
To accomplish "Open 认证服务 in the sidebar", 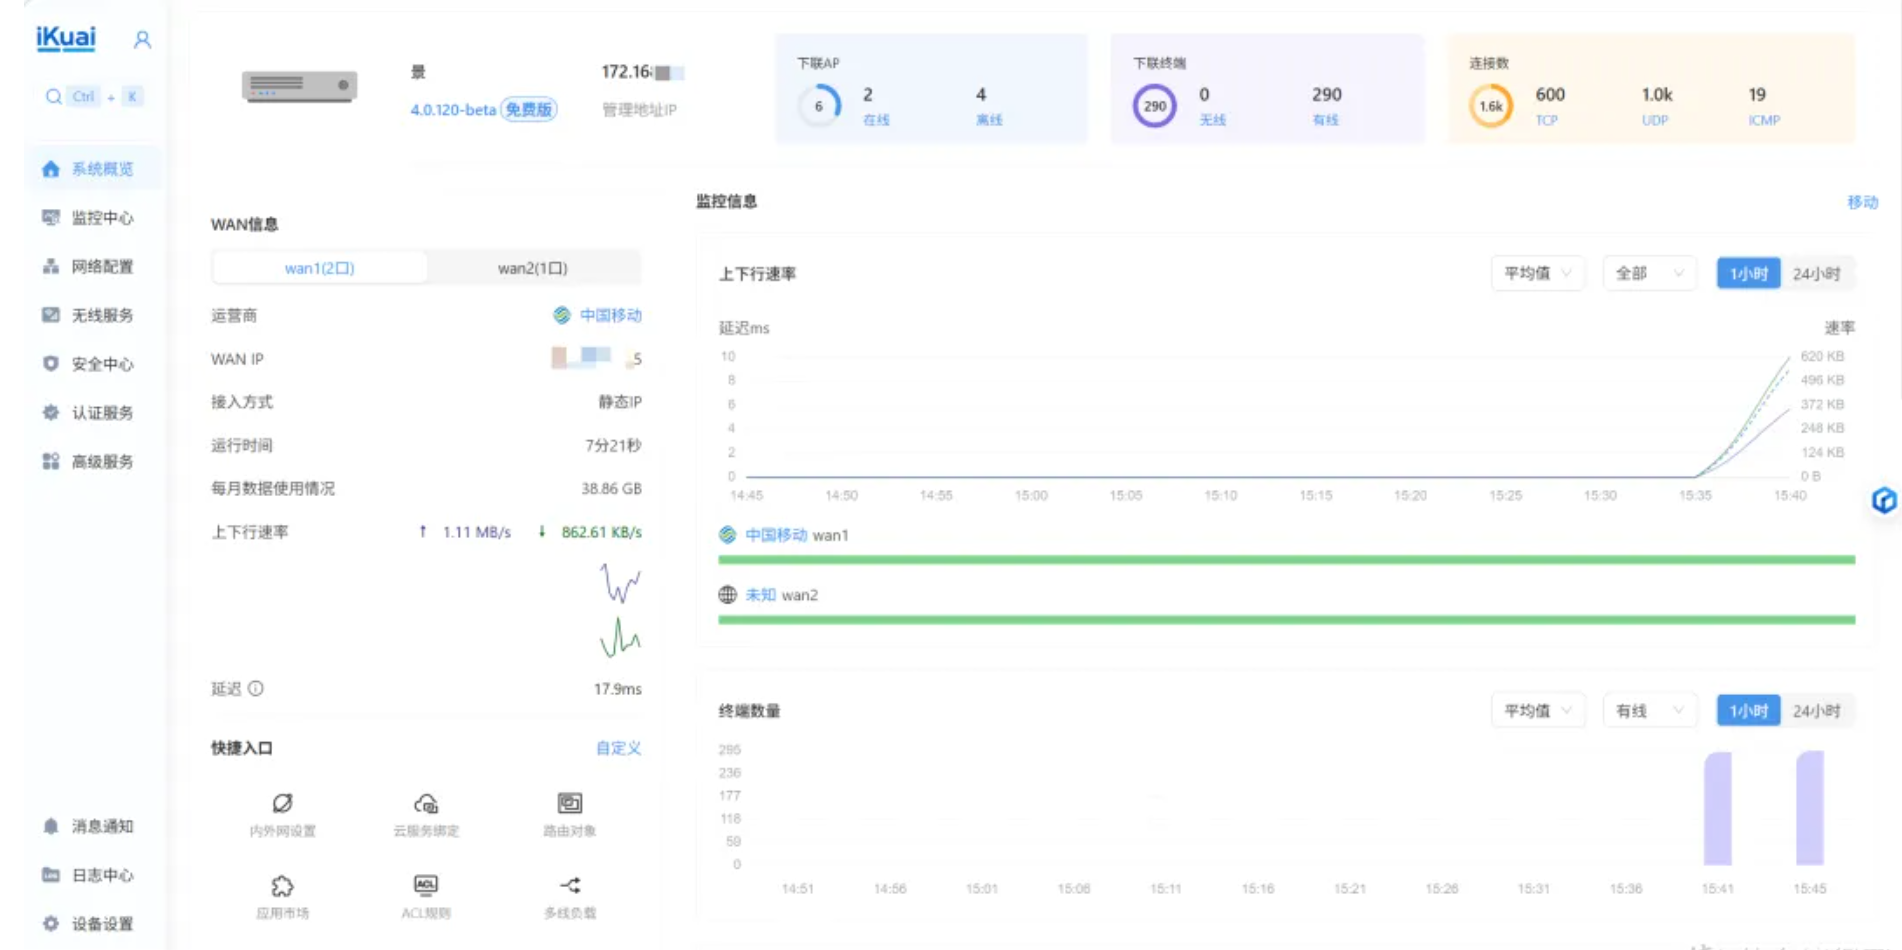I will [x=93, y=412].
